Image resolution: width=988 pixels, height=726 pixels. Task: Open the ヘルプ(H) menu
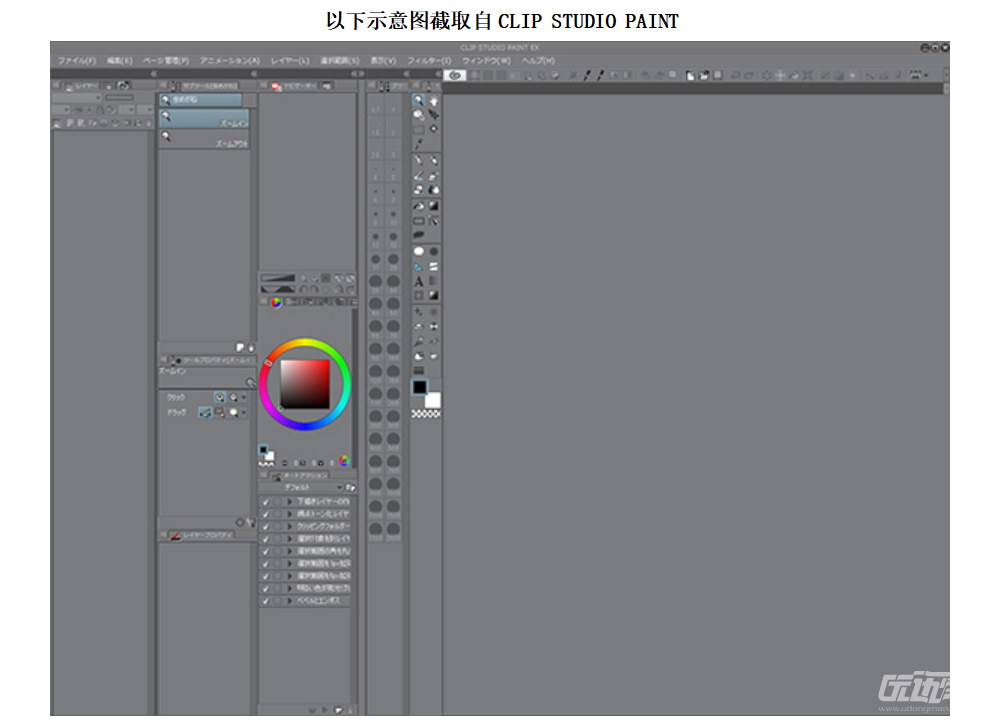tap(537, 61)
